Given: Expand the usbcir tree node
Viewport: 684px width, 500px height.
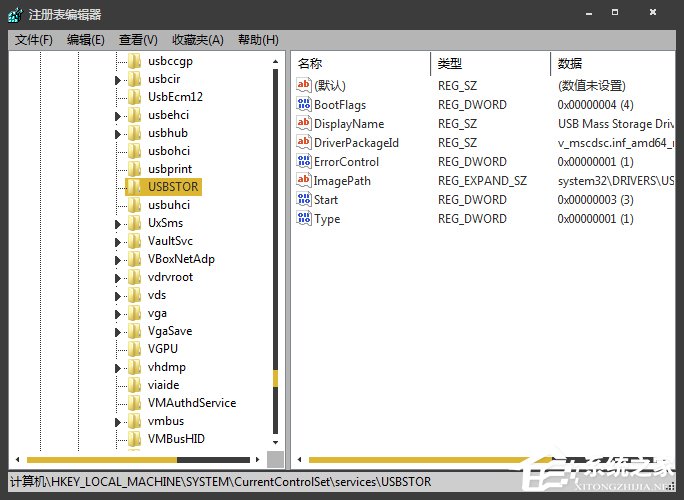Looking at the screenshot, I should (x=117, y=80).
